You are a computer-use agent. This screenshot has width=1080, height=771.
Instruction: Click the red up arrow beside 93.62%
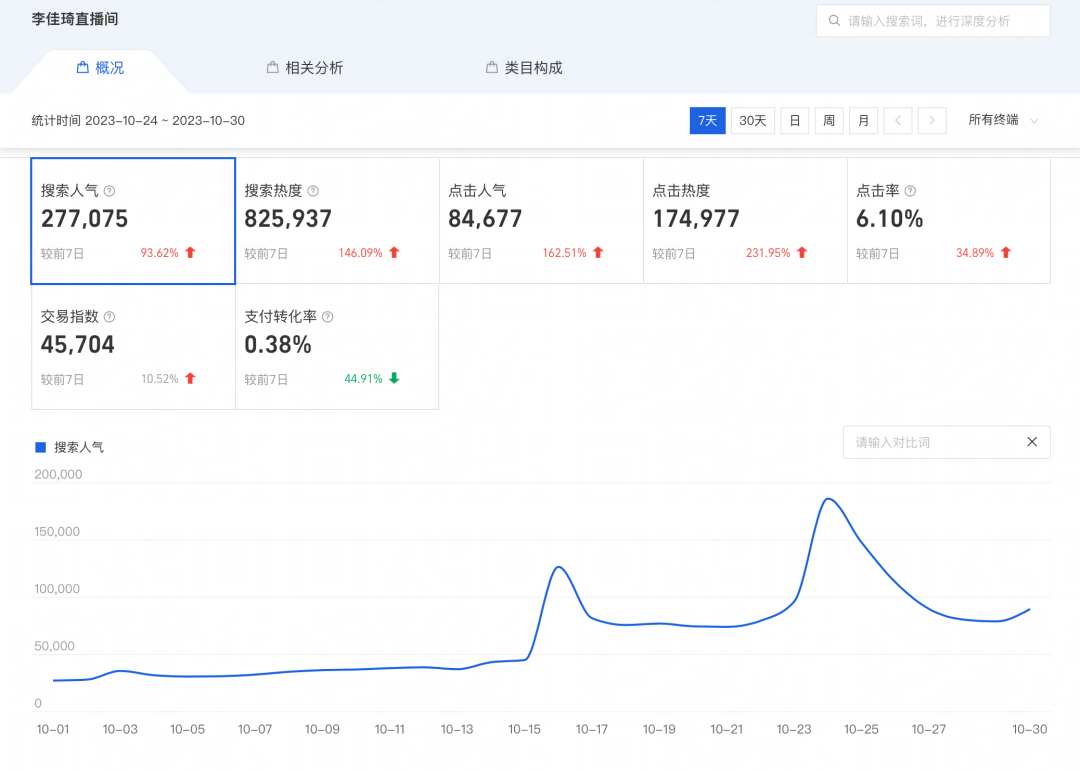pyautogui.click(x=191, y=253)
